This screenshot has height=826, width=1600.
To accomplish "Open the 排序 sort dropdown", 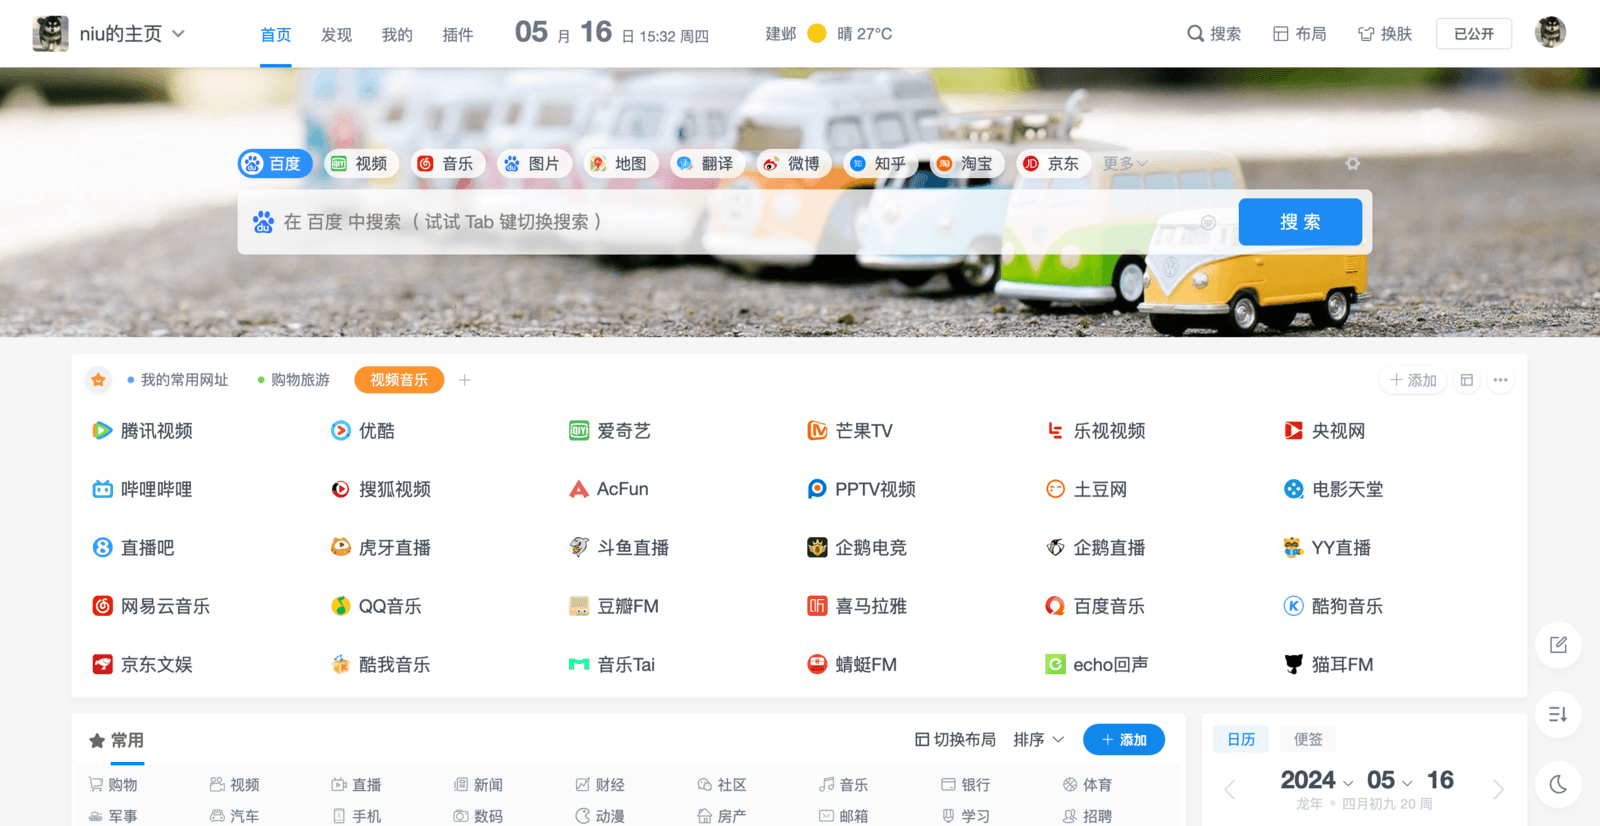I will 1038,740.
